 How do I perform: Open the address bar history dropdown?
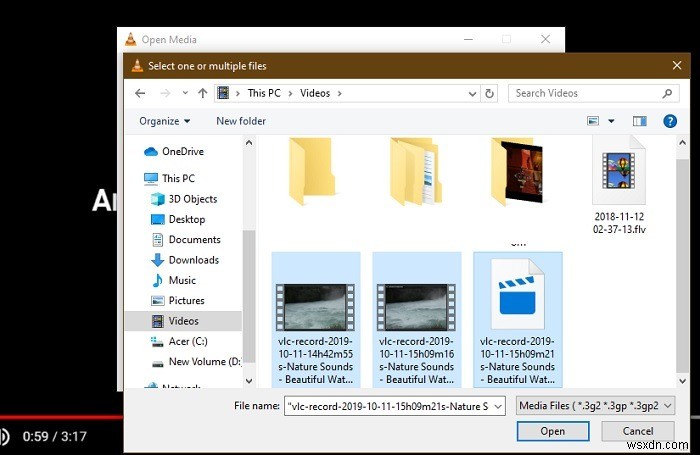point(472,94)
